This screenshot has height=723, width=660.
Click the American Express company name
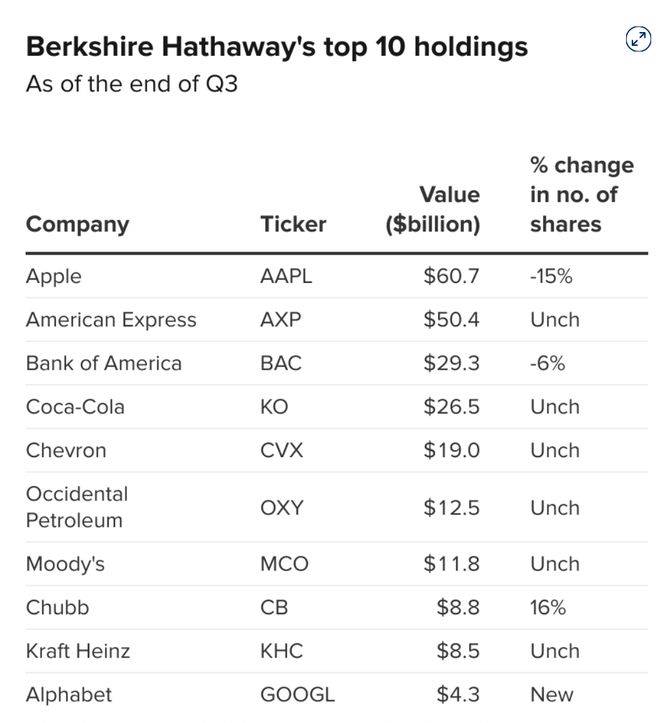click(x=111, y=320)
